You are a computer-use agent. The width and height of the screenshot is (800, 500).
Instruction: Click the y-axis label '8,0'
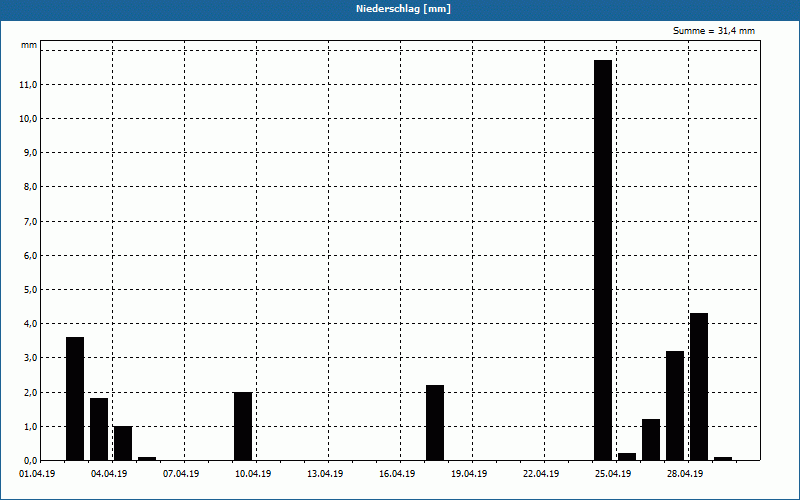(30, 187)
